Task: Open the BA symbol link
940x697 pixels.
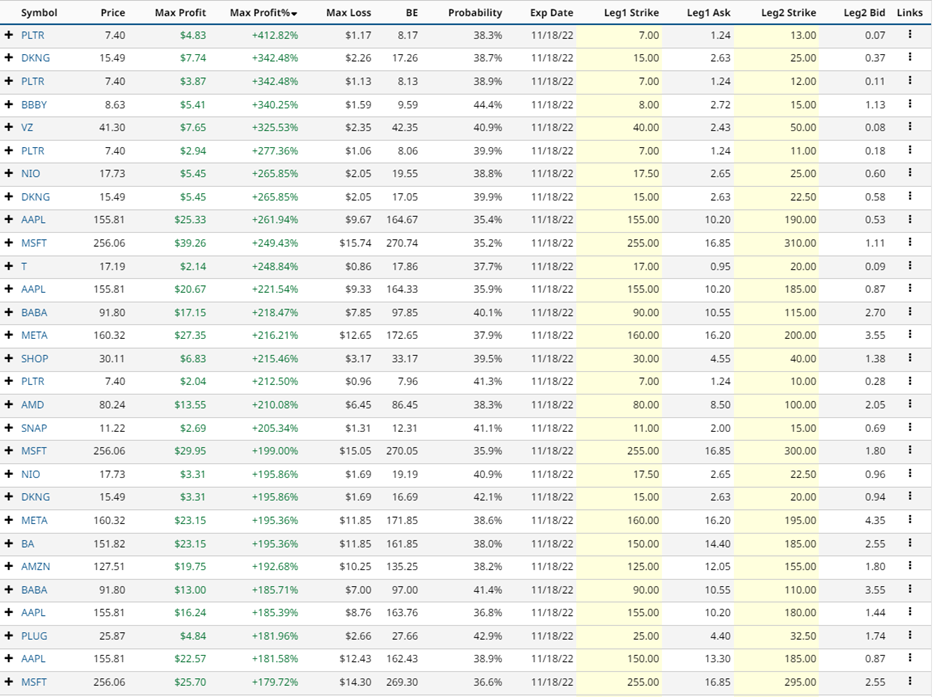Action: pyautogui.click(x=28, y=544)
